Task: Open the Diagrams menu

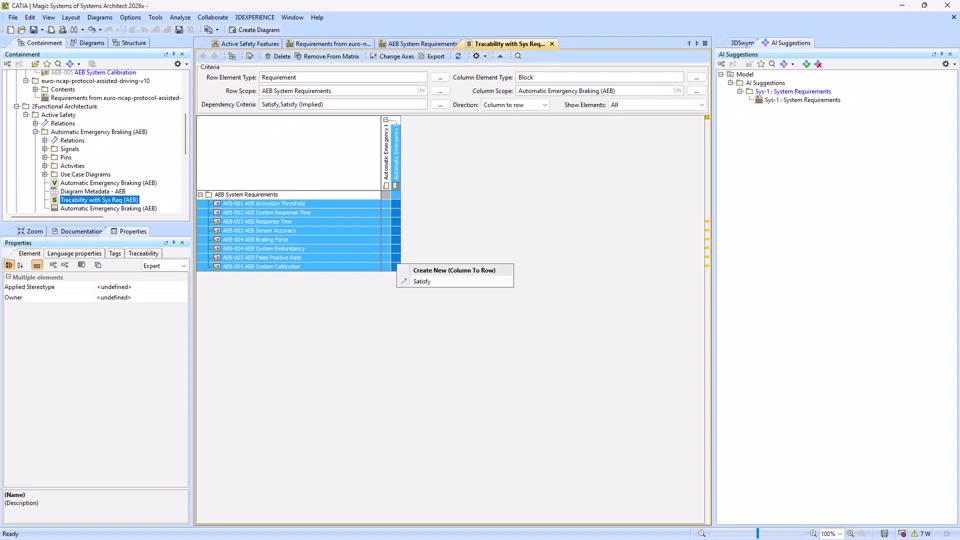Action: pos(100,17)
